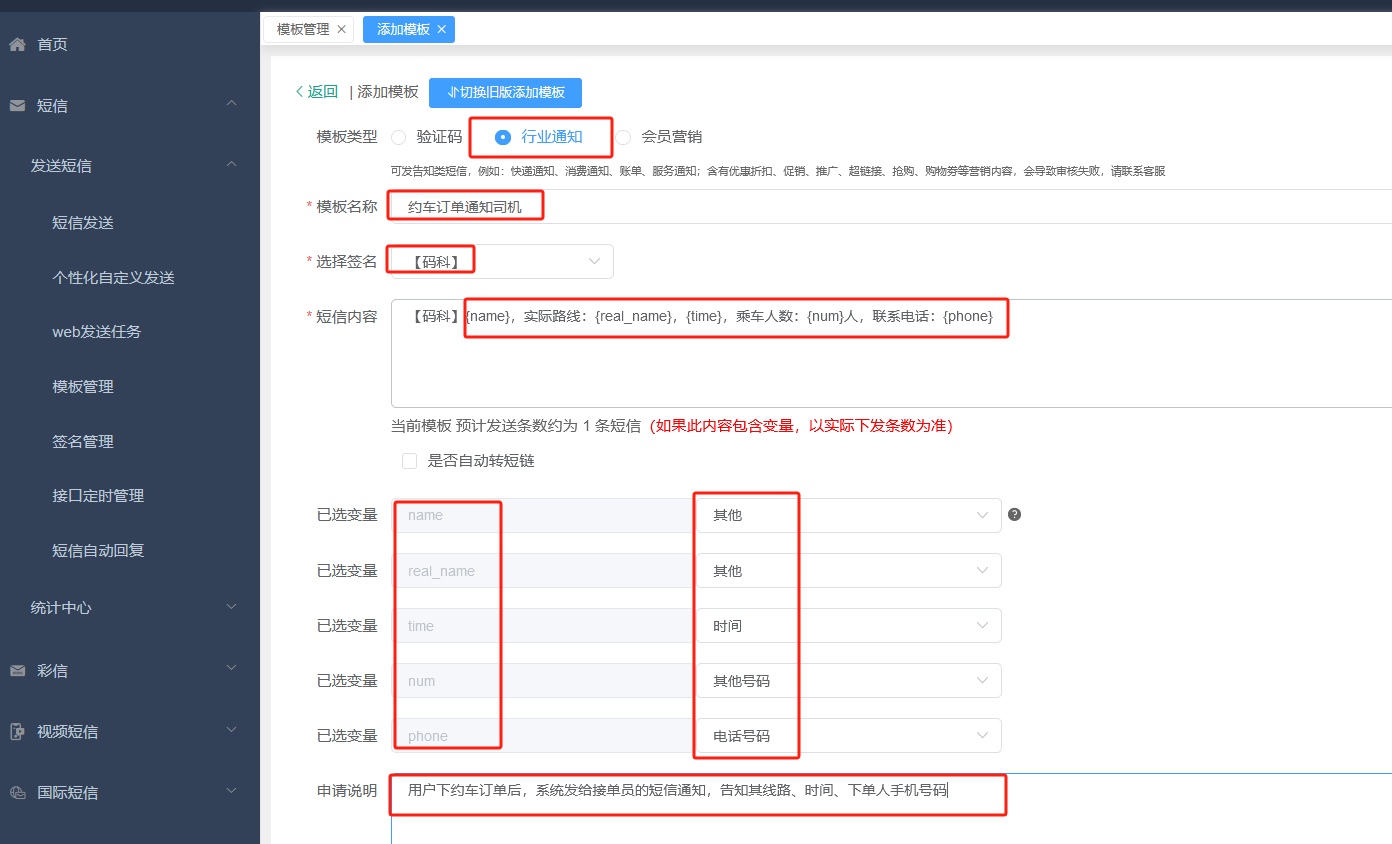Enable the 是否自动转短链 checkbox

[x=409, y=461]
